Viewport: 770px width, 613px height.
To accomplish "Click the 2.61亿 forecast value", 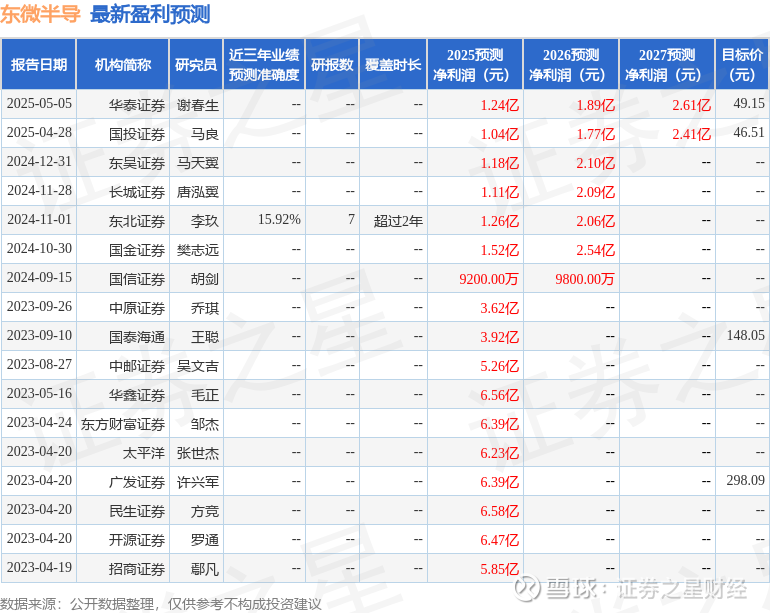I will click(x=691, y=105).
